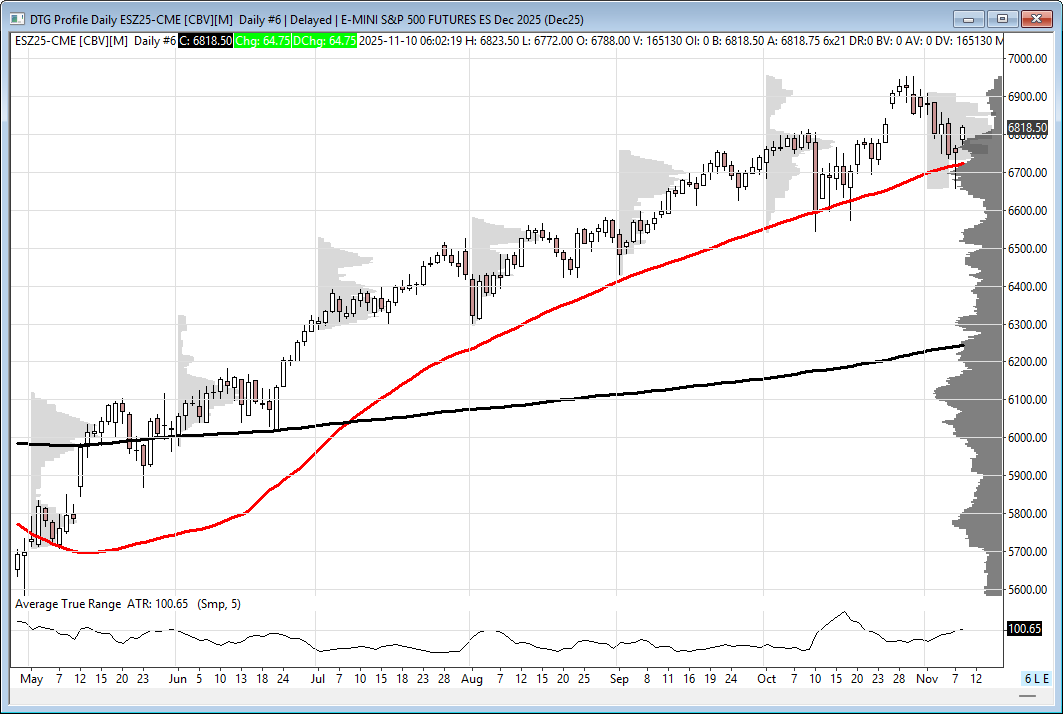Image resolution: width=1063 pixels, height=714 pixels.
Task: Minimize the DTG Profile chart window
Action: [x=968, y=19]
